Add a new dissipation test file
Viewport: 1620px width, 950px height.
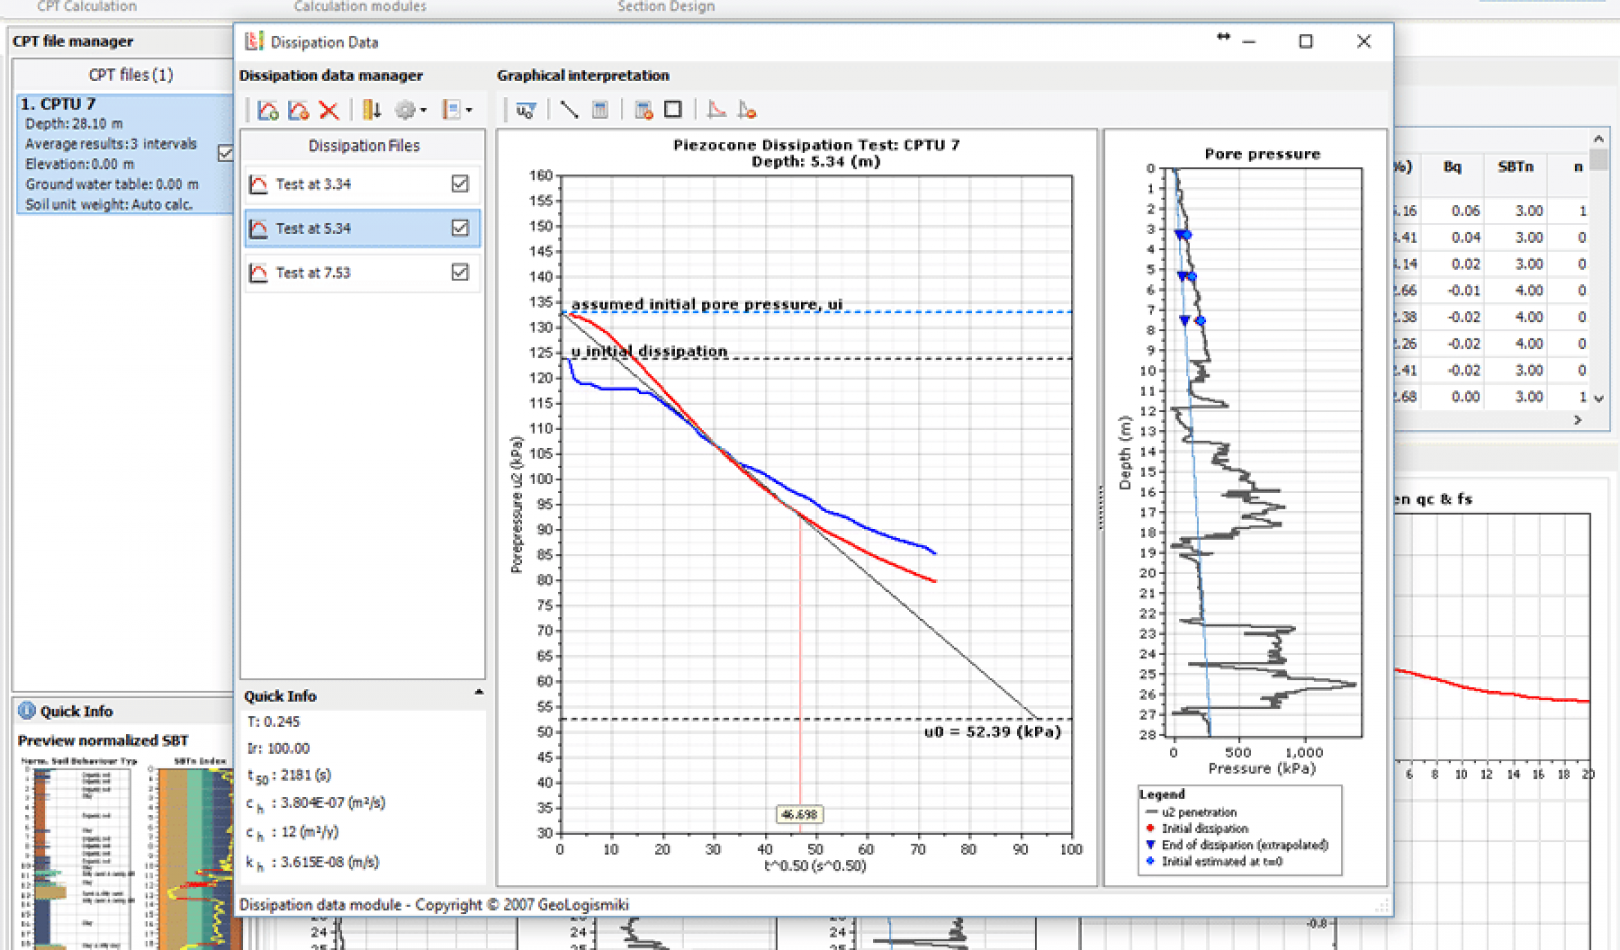267,110
